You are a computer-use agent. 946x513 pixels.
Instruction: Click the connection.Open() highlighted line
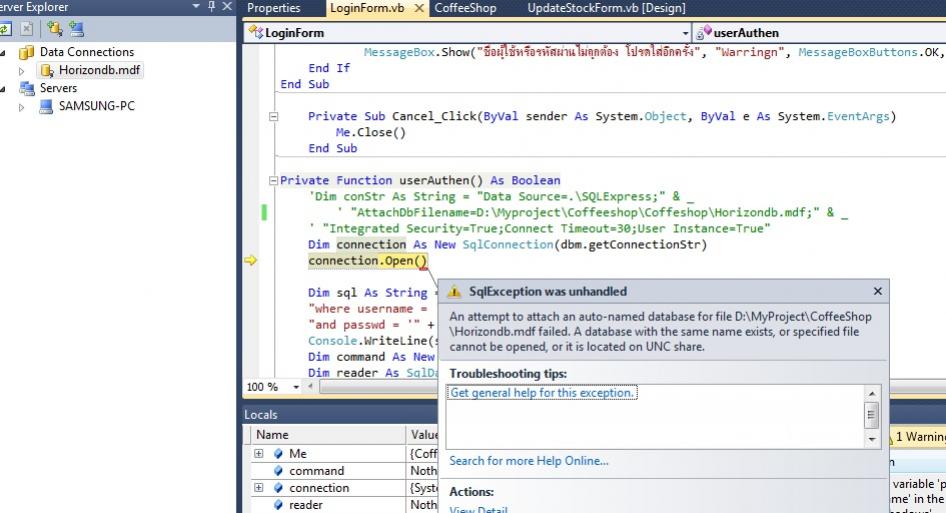(x=367, y=261)
